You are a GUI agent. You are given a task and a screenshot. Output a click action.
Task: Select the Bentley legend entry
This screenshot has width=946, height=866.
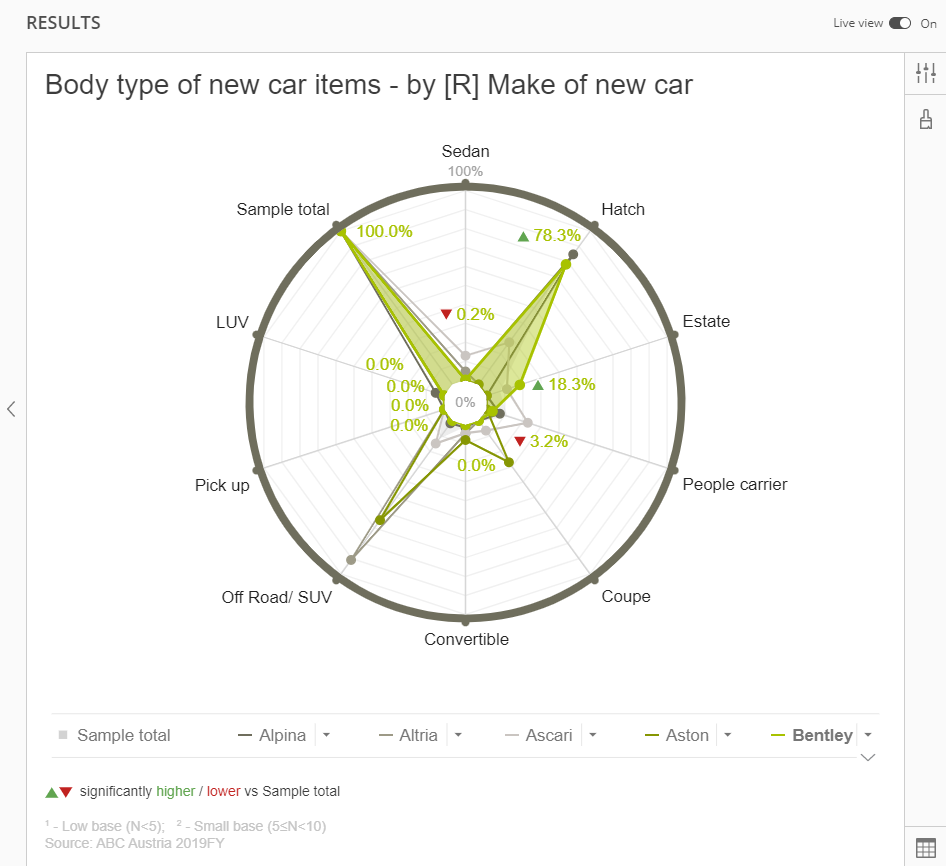pyautogui.click(x=812, y=735)
